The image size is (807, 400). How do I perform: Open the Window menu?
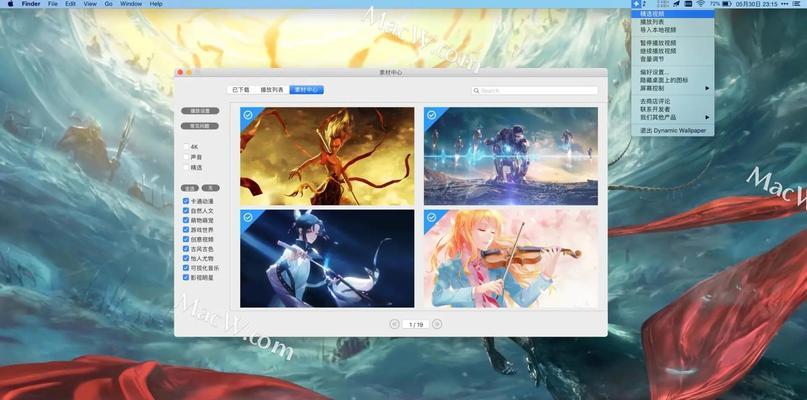click(131, 4)
